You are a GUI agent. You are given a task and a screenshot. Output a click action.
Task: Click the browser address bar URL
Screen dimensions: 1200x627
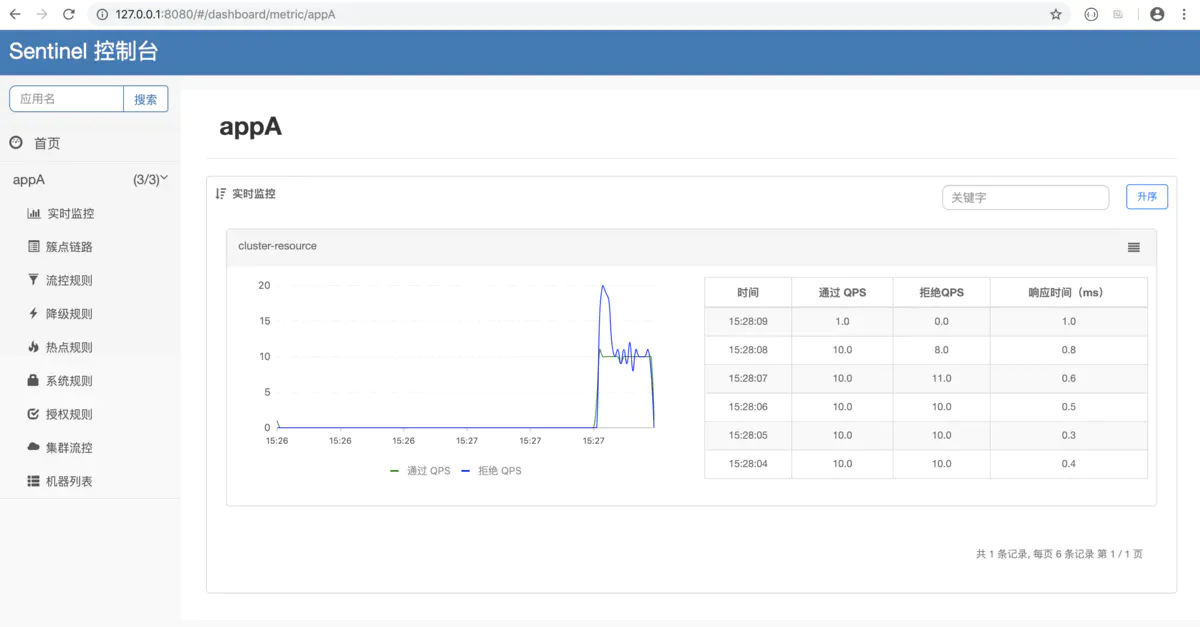[x=225, y=15]
